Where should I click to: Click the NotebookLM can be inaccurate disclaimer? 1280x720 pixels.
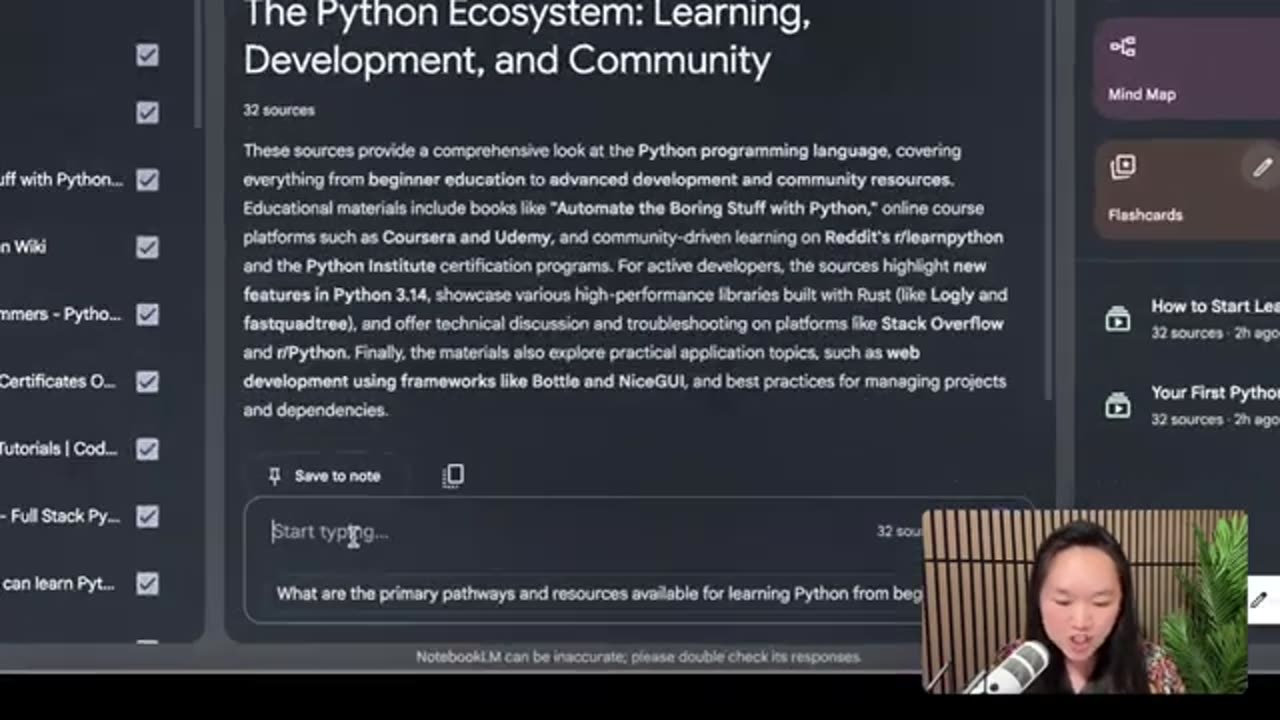click(638, 657)
